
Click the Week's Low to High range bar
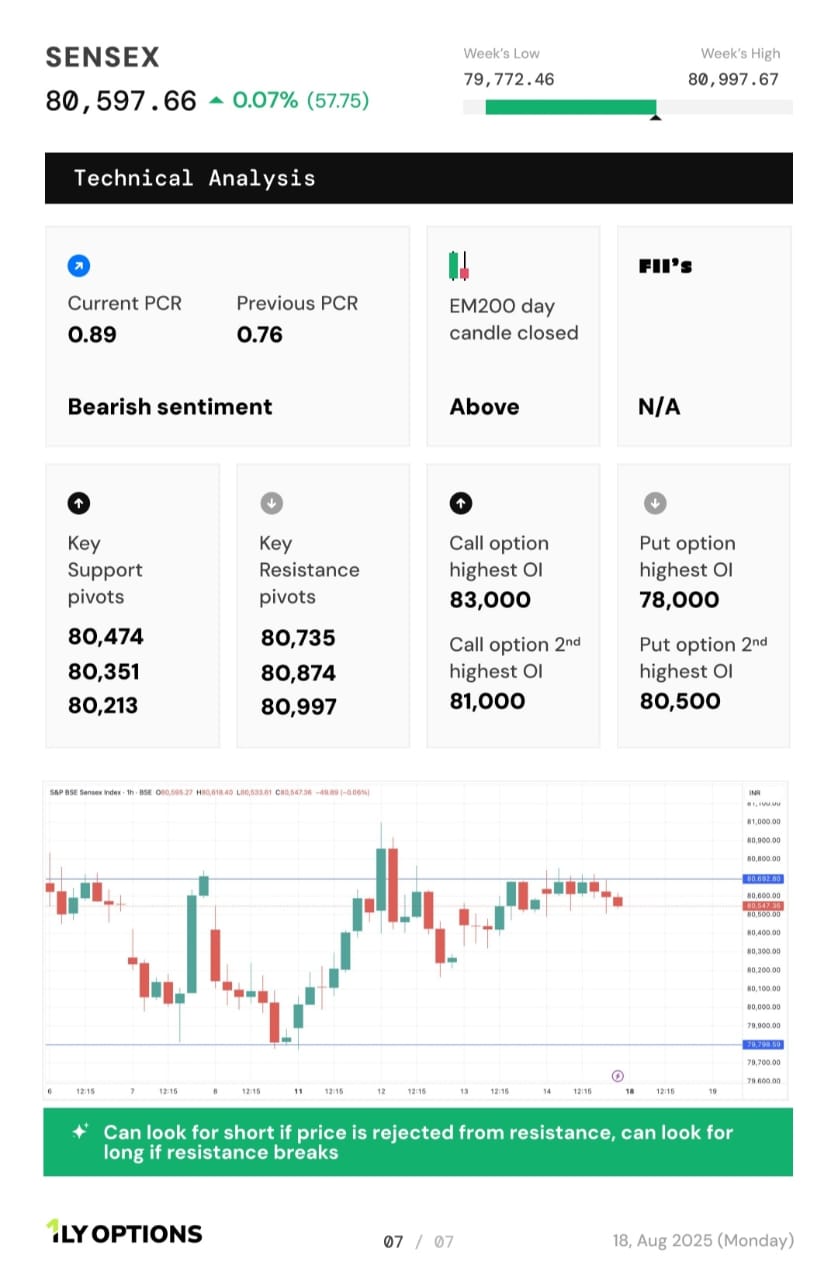click(x=627, y=107)
